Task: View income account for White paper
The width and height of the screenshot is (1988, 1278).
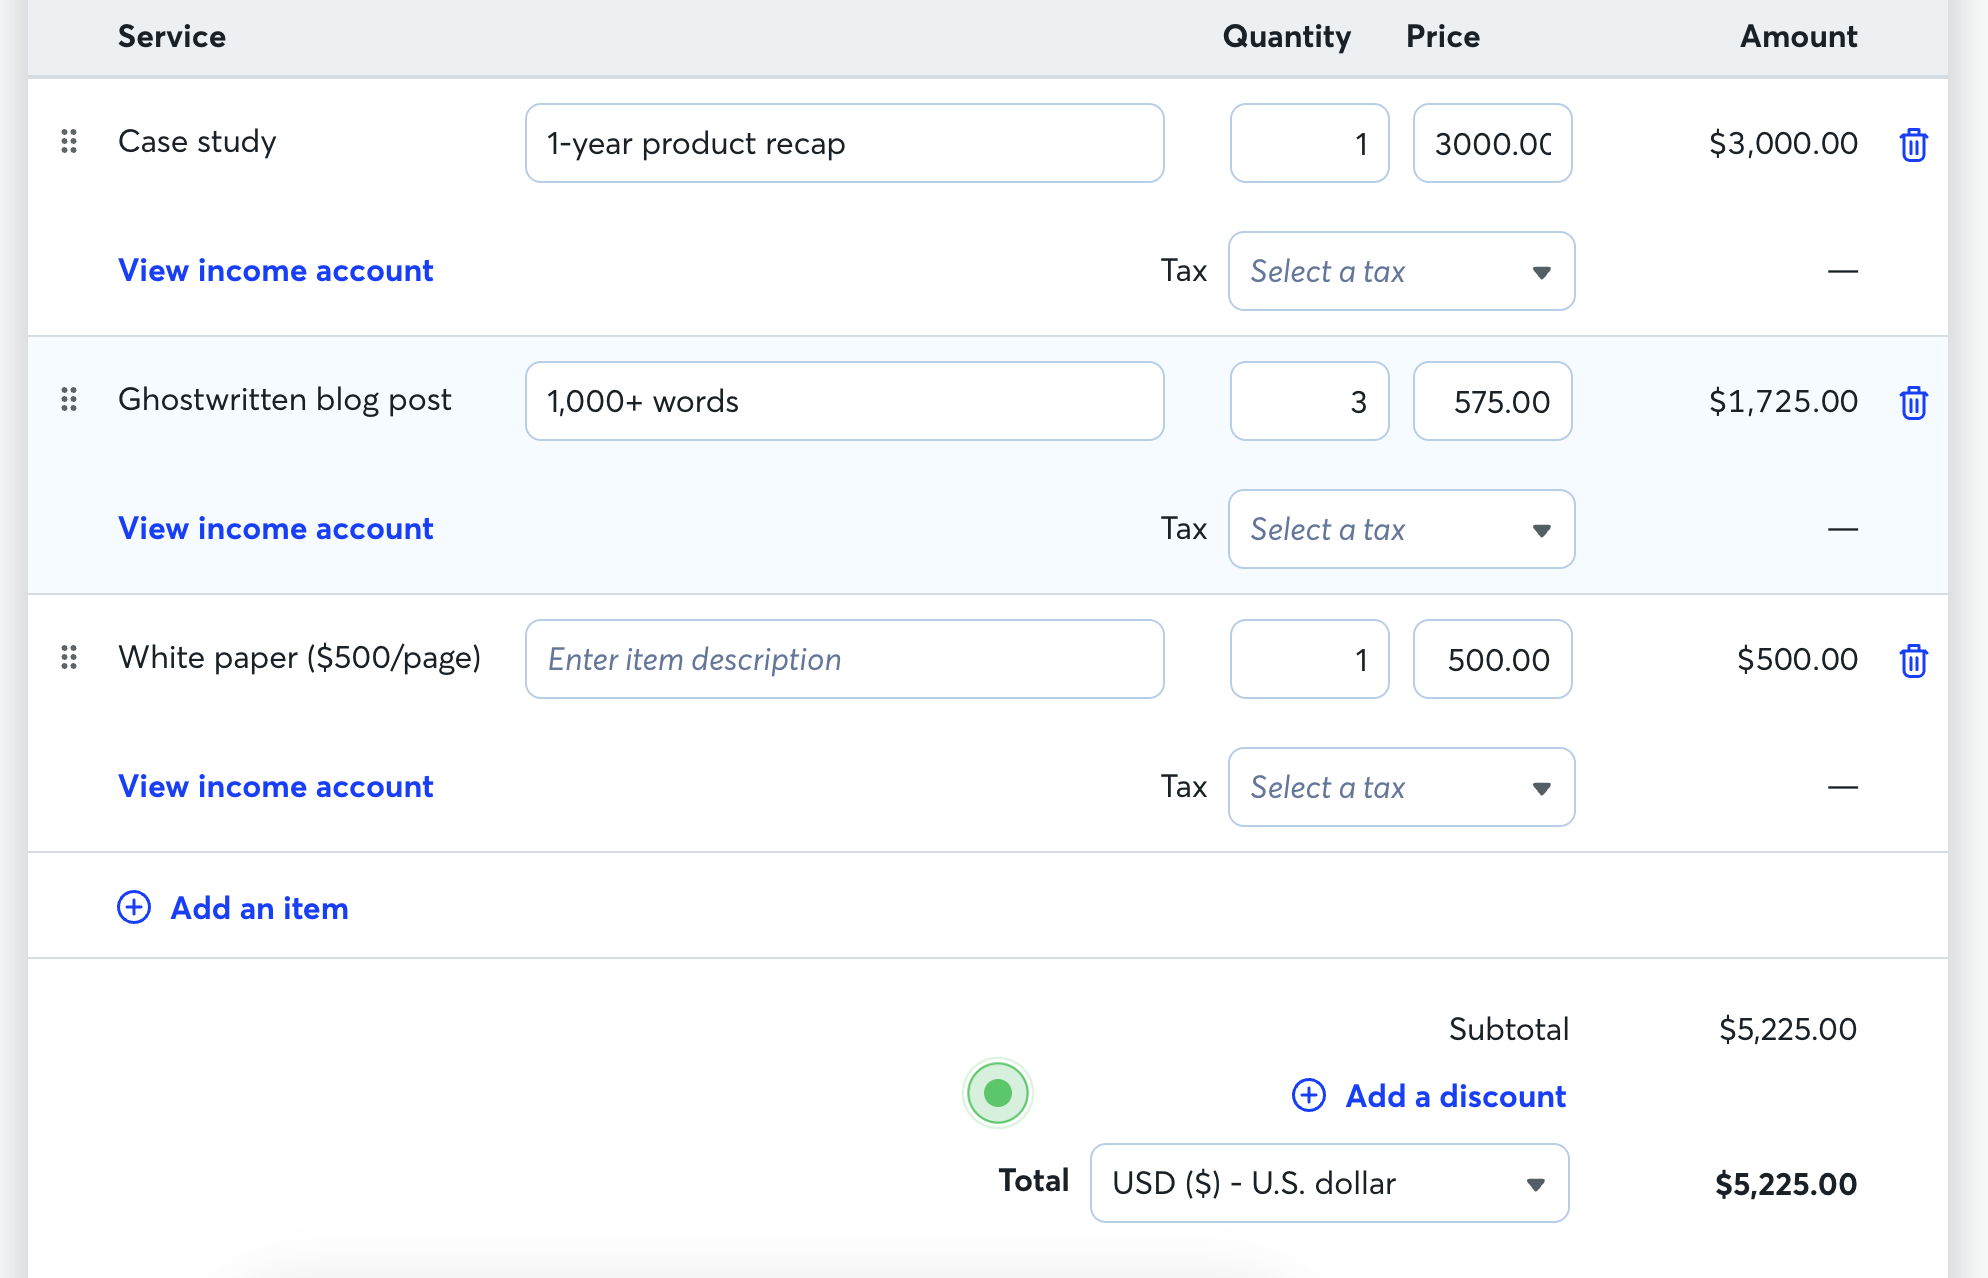Action: point(275,787)
